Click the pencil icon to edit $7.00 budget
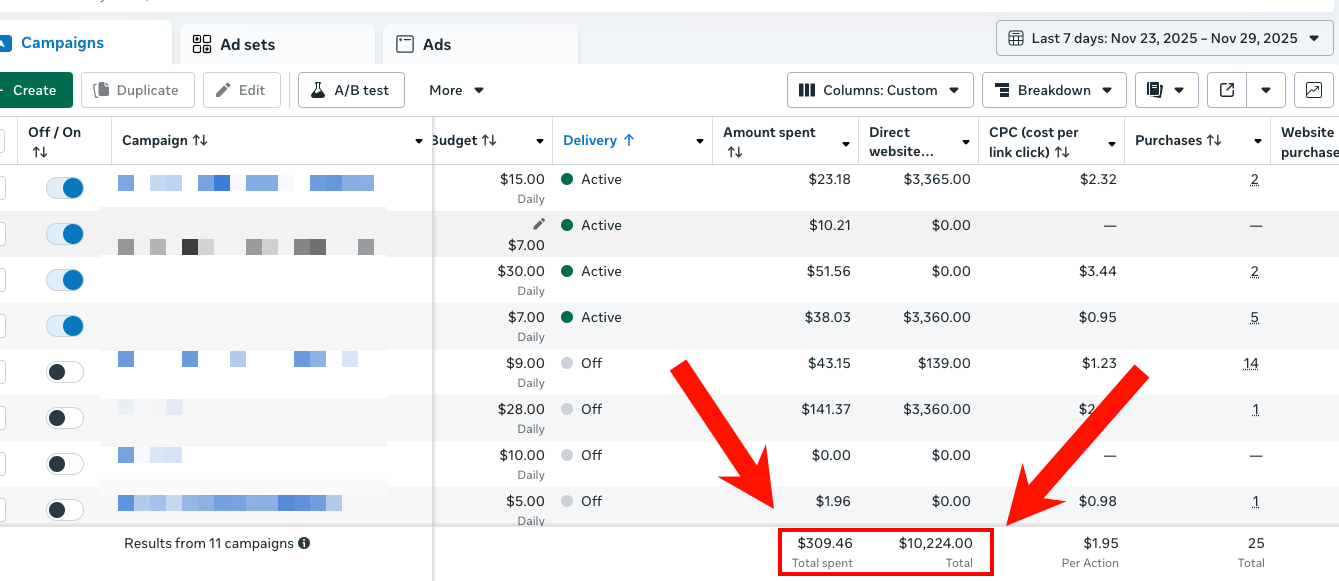Image resolution: width=1339 pixels, height=581 pixels. point(539,224)
